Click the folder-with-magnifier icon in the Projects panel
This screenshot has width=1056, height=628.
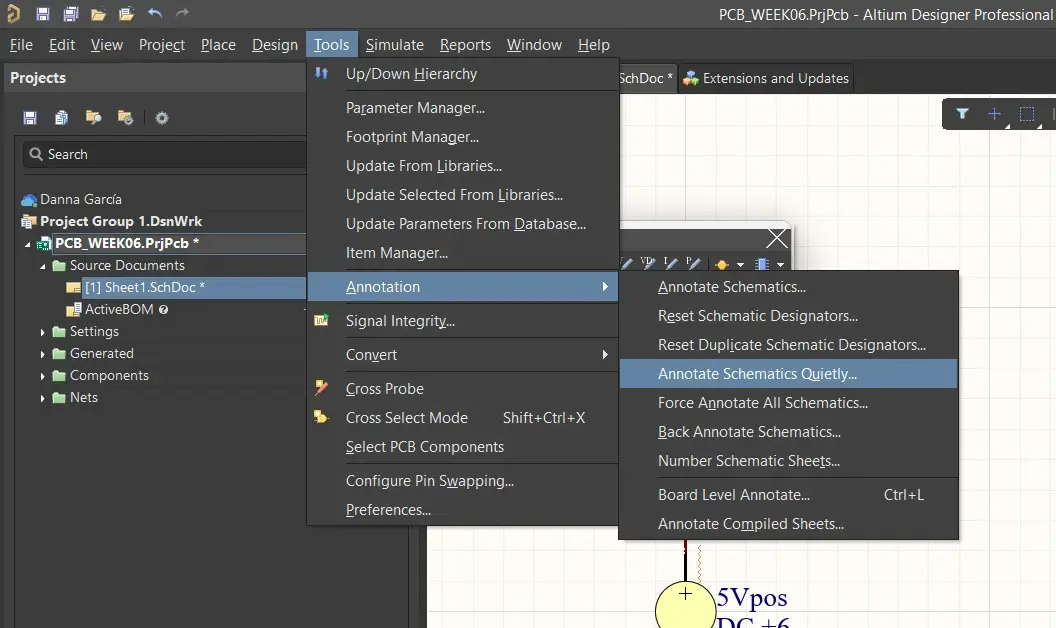[93, 118]
